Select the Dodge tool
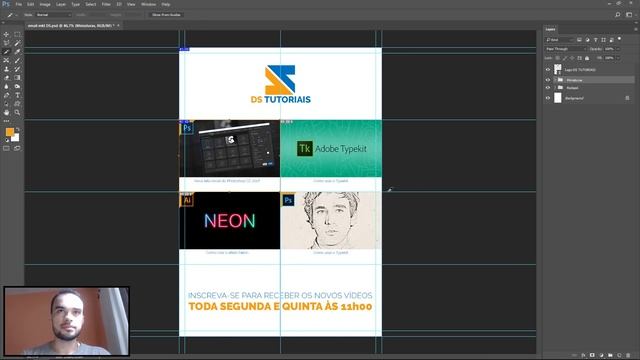 [x=17, y=87]
